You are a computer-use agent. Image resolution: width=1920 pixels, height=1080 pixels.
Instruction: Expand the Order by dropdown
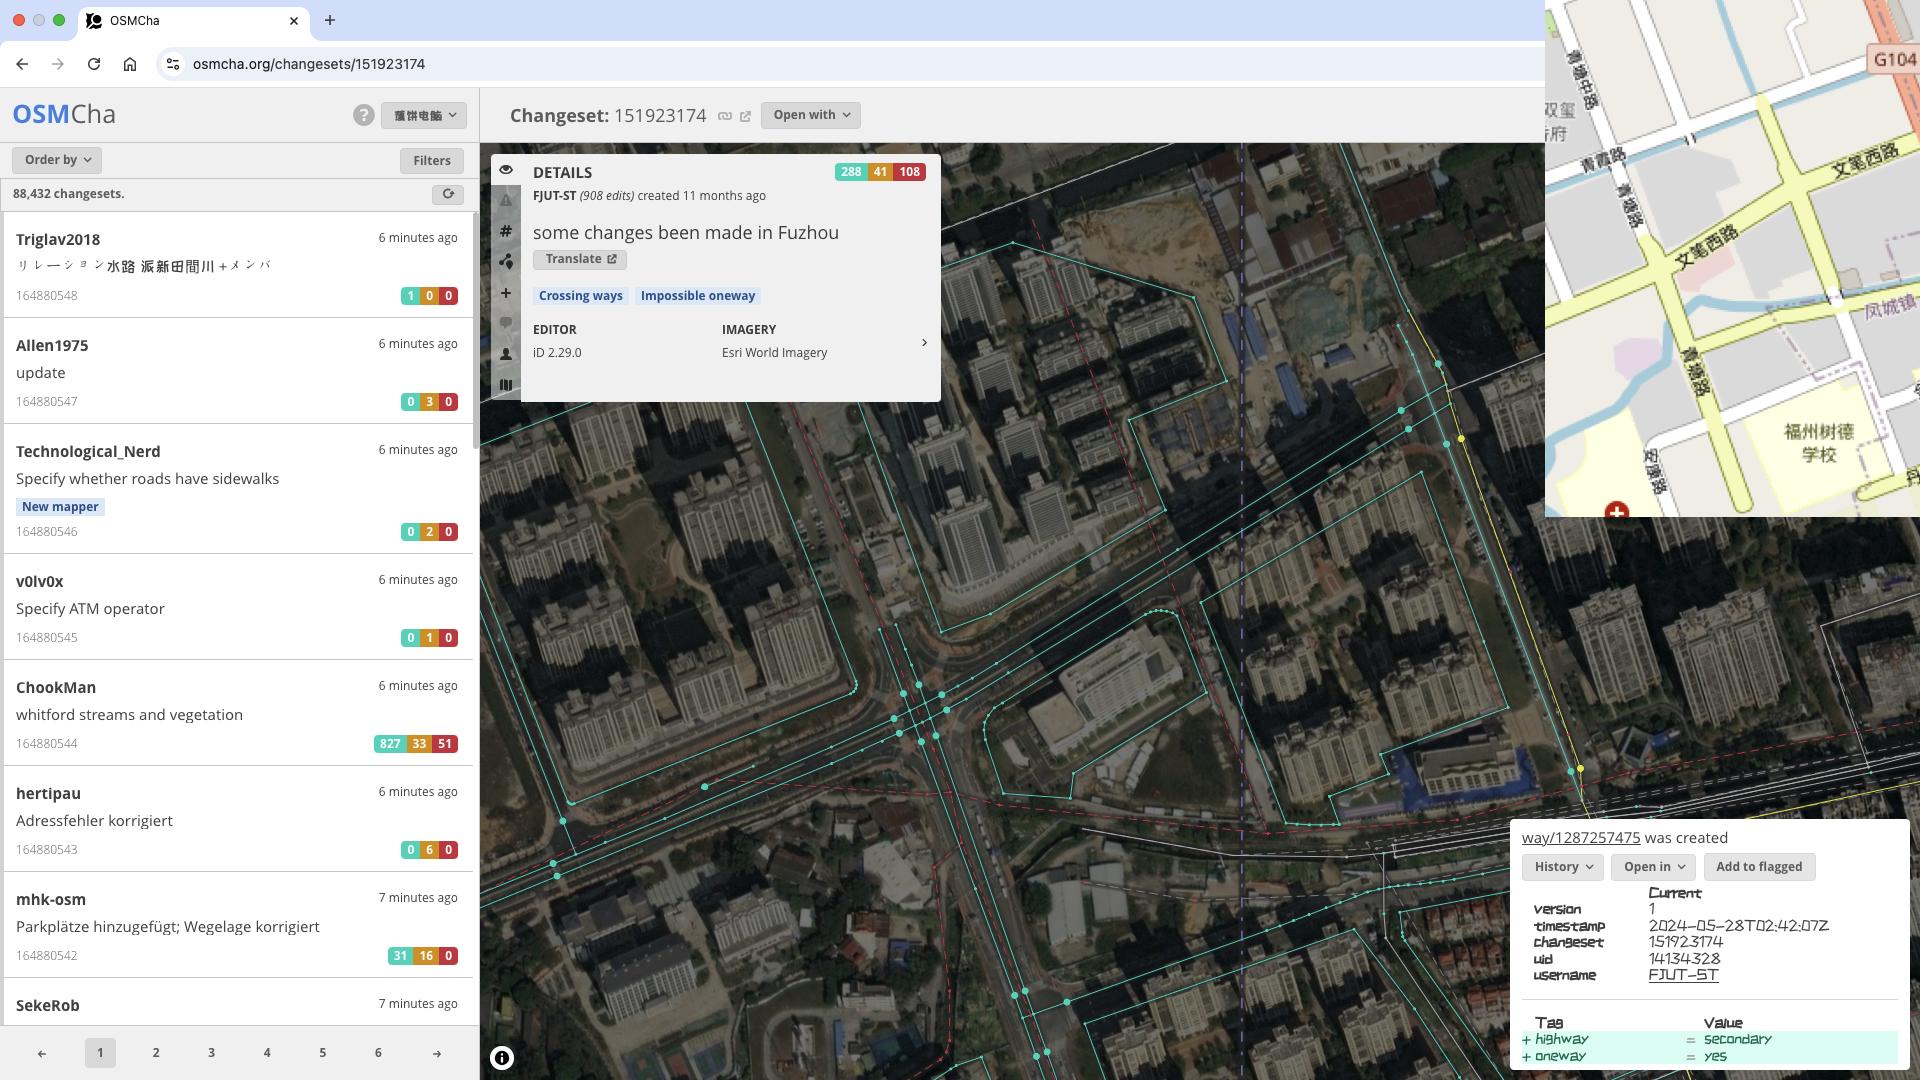pyautogui.click(x=57, y=160)
